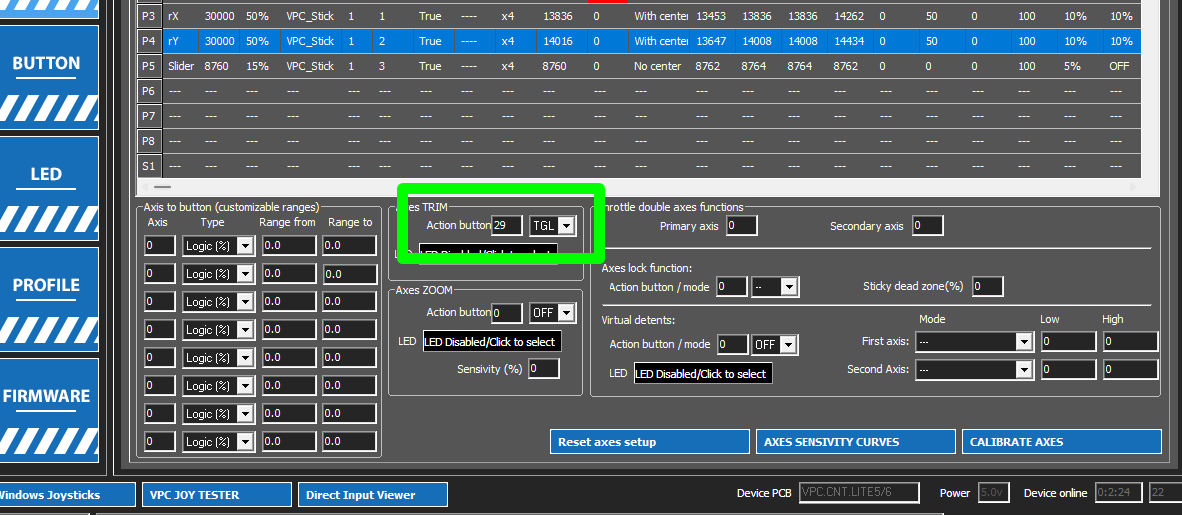
Task: Open the BUTTON section in sidebar
Action: pos(46,77)
